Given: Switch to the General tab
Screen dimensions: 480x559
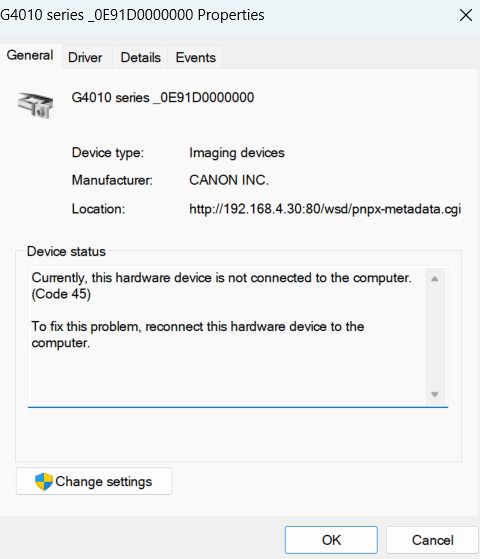Looking at the screenshot, I should pyautogui.click(x=30, y=55).
